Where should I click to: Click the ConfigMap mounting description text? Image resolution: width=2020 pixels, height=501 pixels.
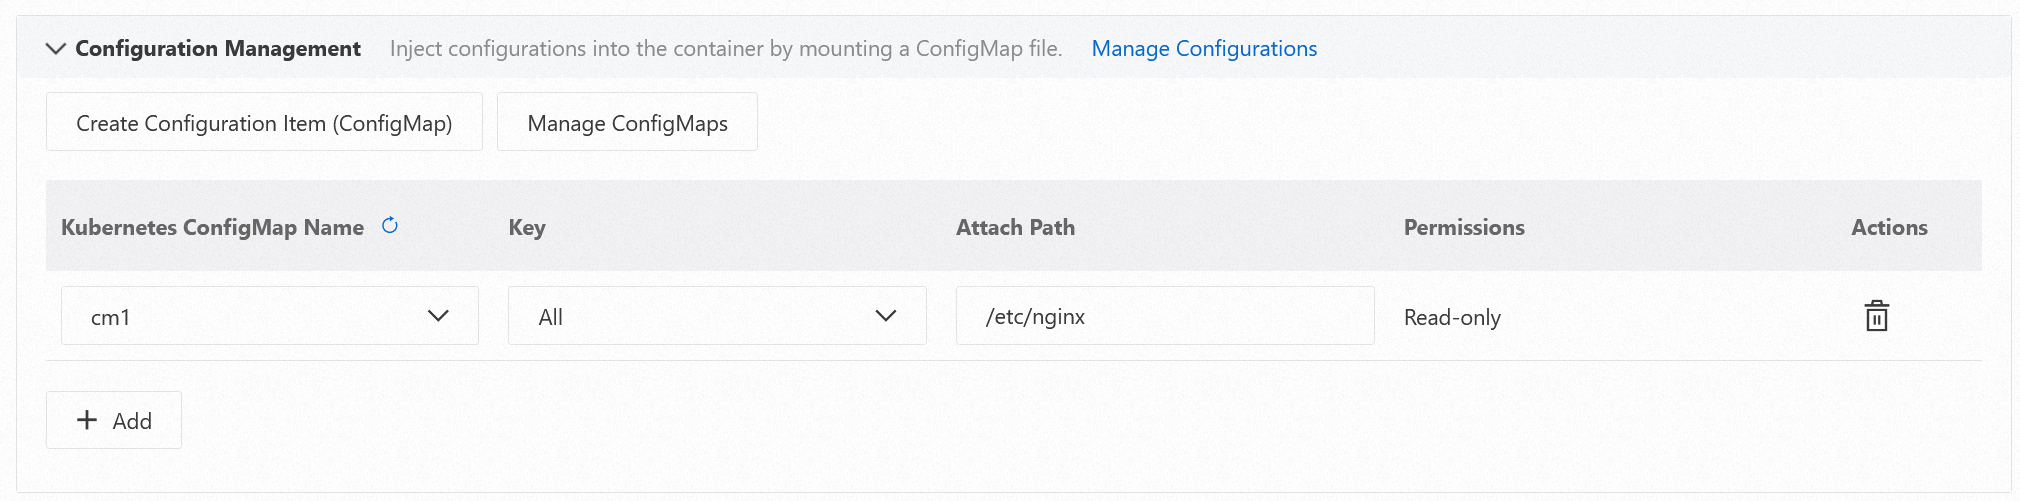pyautogui.click(x=725, y=49)
